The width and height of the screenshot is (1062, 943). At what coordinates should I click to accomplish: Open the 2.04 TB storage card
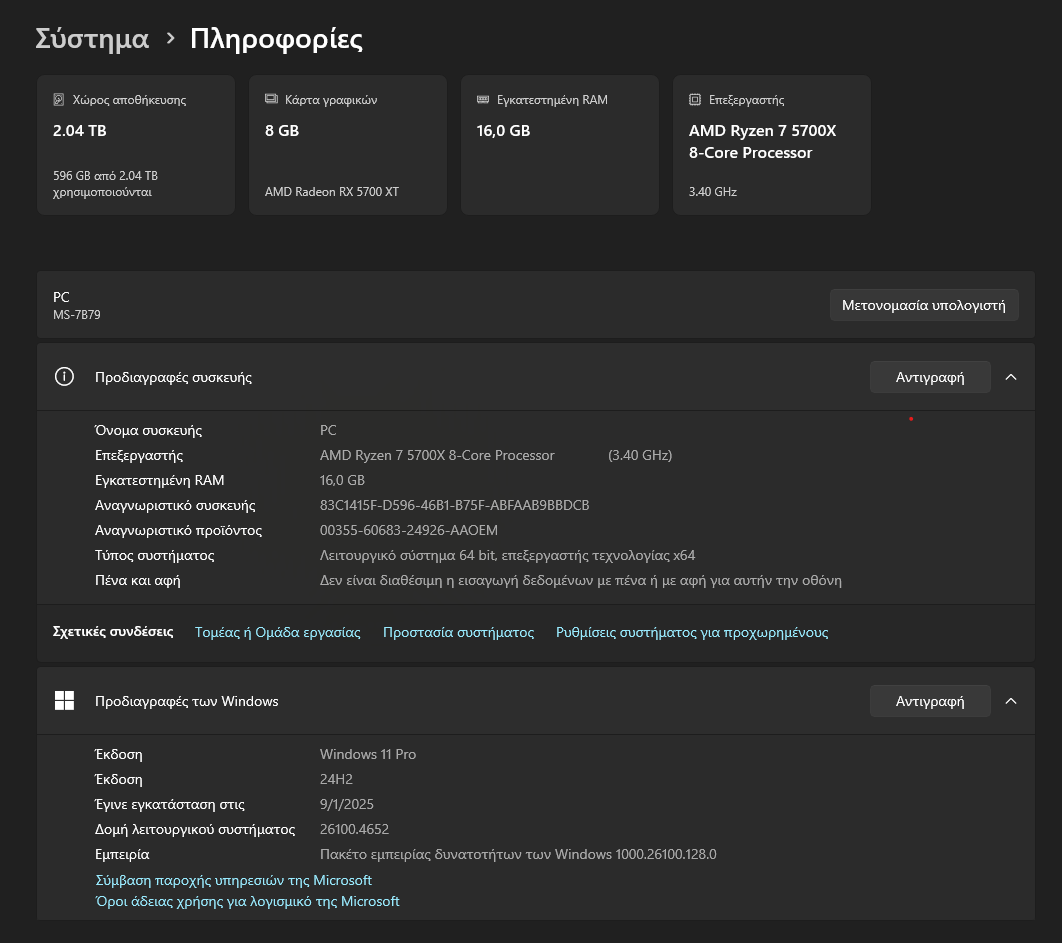[x=136, y=145]
